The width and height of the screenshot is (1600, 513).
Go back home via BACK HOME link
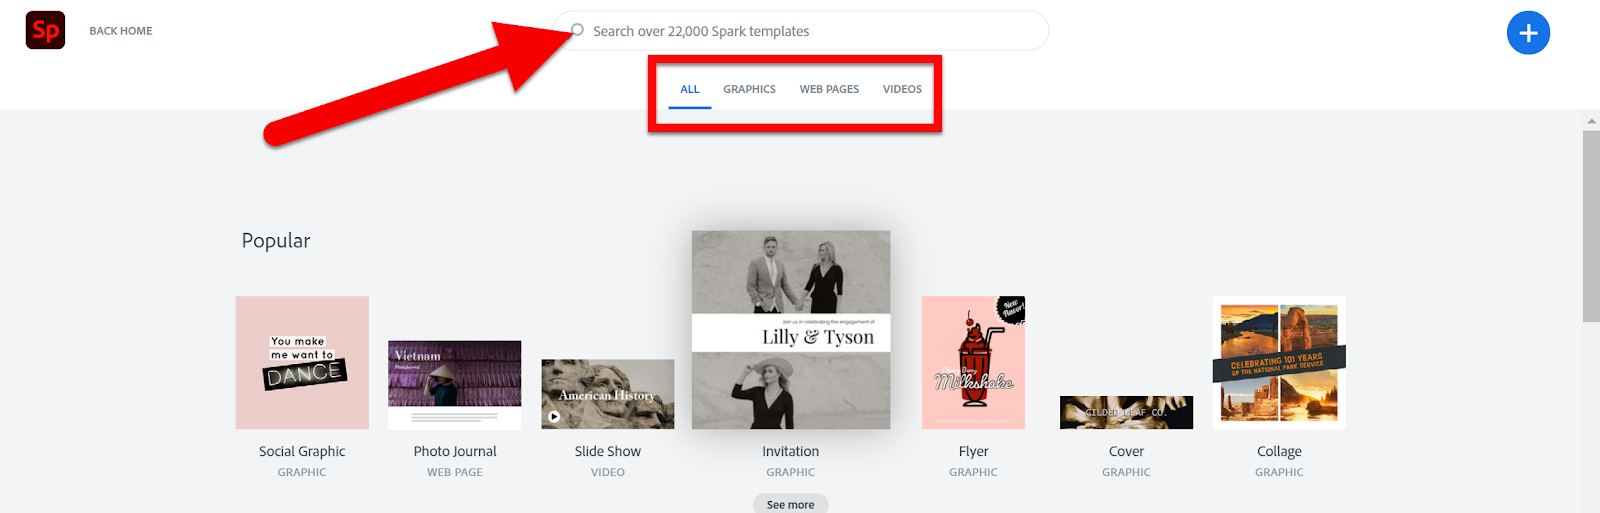pos(121,31)
